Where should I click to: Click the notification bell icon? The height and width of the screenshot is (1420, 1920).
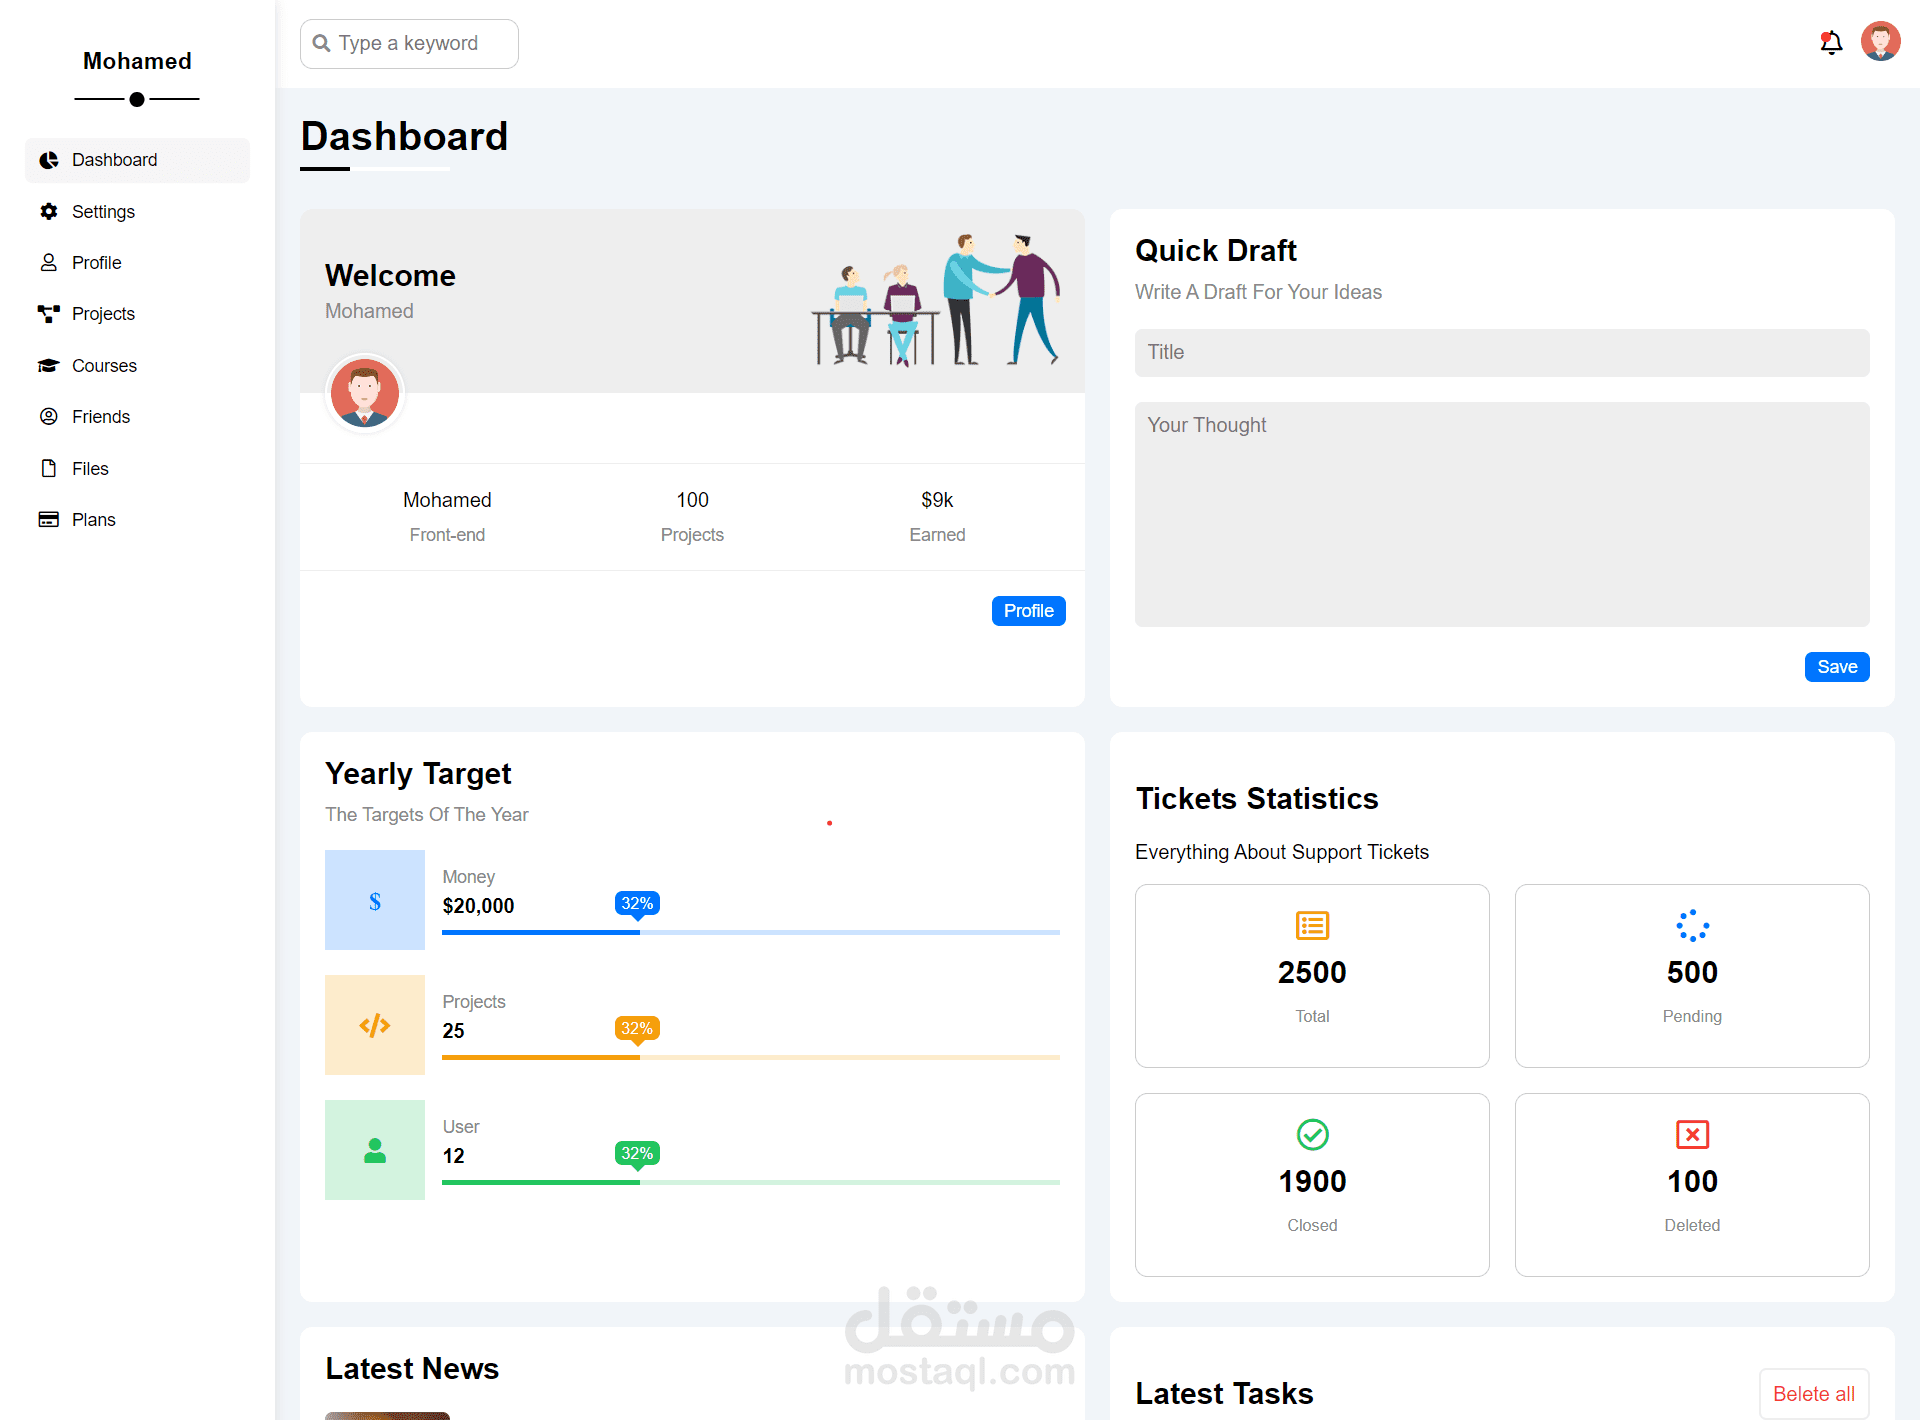[1831, 42]
